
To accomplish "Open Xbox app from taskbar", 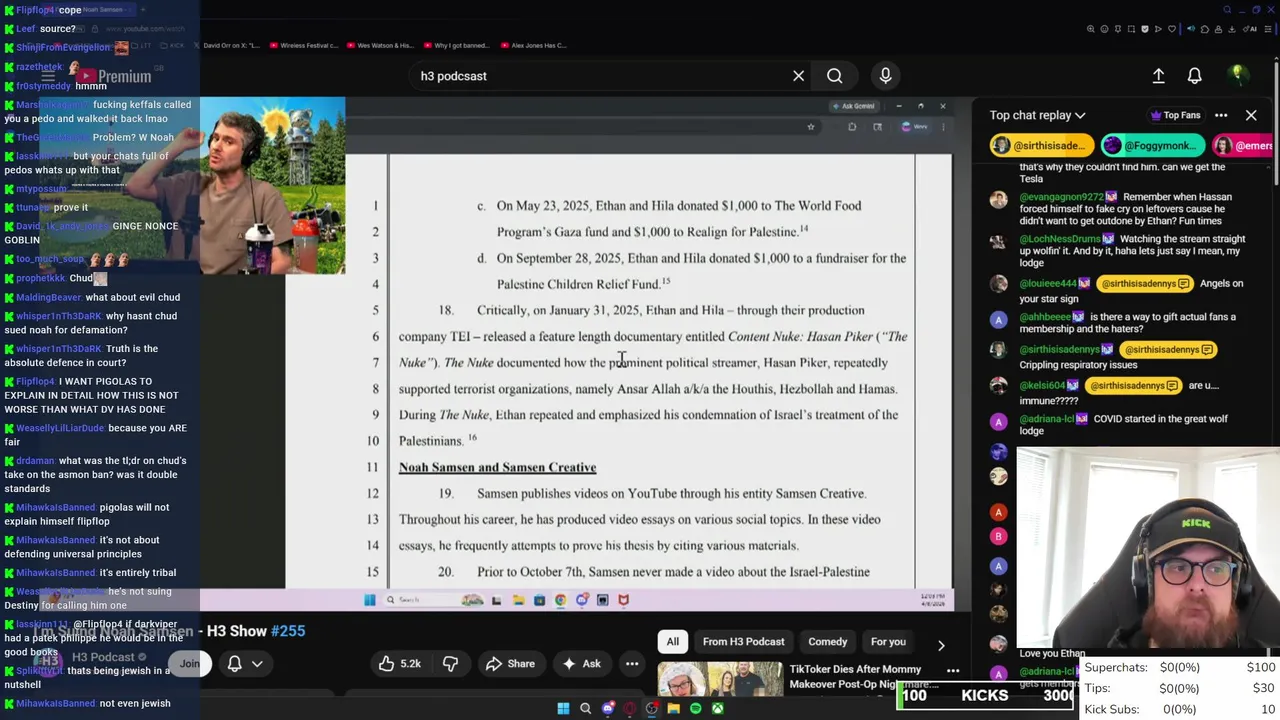I will pos(718,709).
